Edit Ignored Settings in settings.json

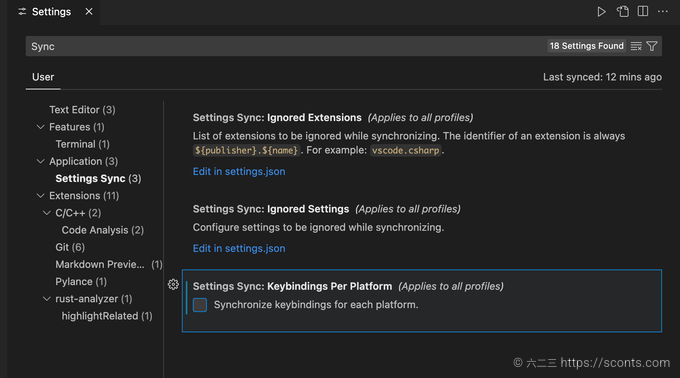pyautogui.click(x=239, y=248)
